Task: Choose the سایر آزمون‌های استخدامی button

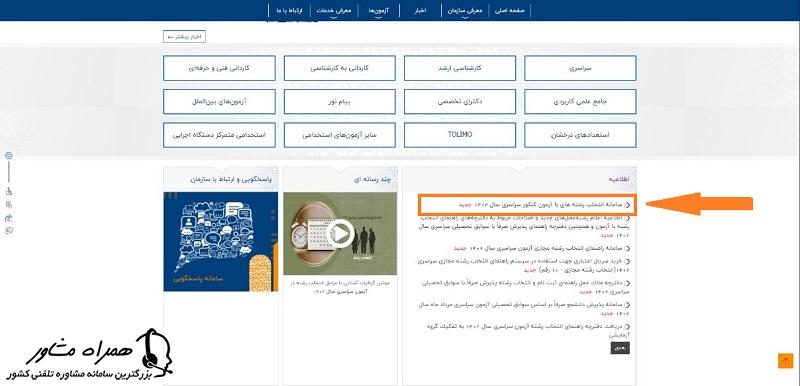Action: pos(340,135)
